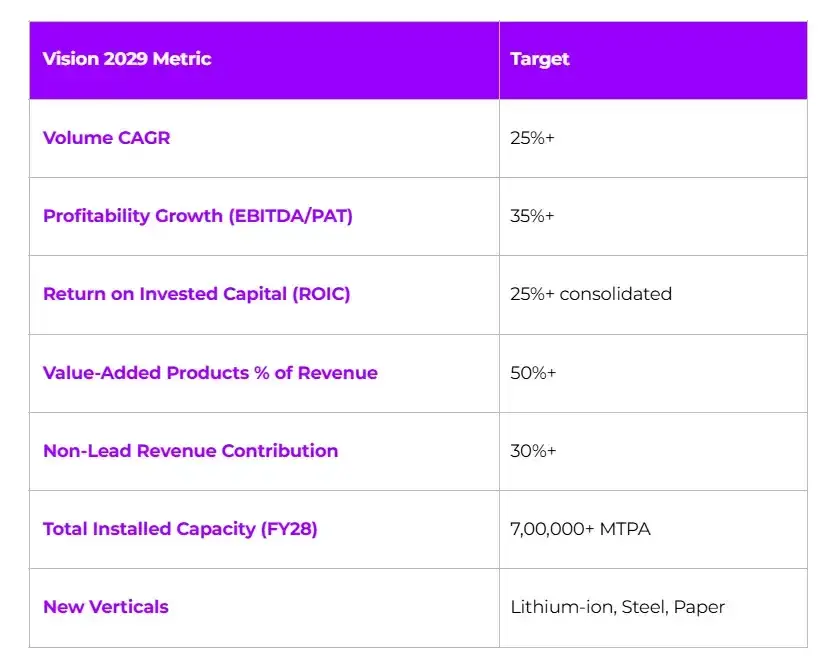
Task: Click '(FY28)' in the capacity label
Action: tap(289, 529)
